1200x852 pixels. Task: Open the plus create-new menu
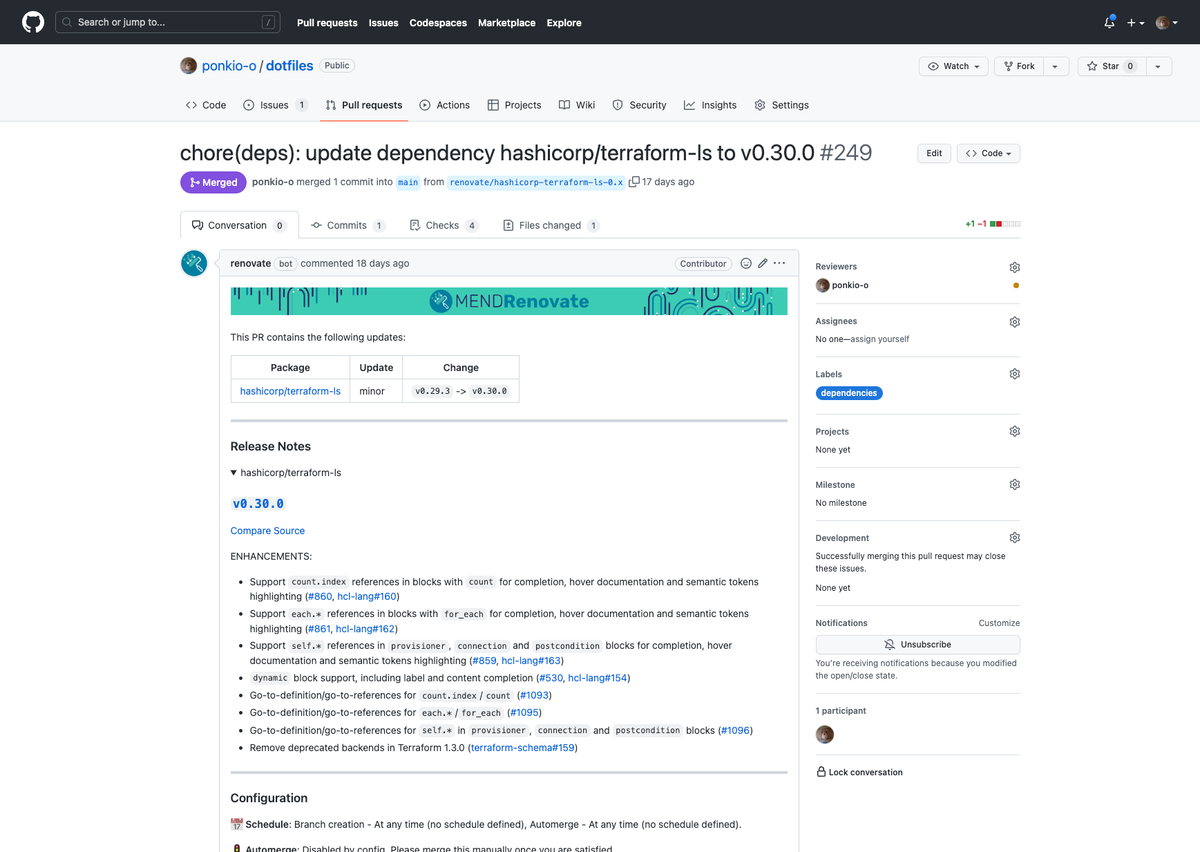[1136, 22]
